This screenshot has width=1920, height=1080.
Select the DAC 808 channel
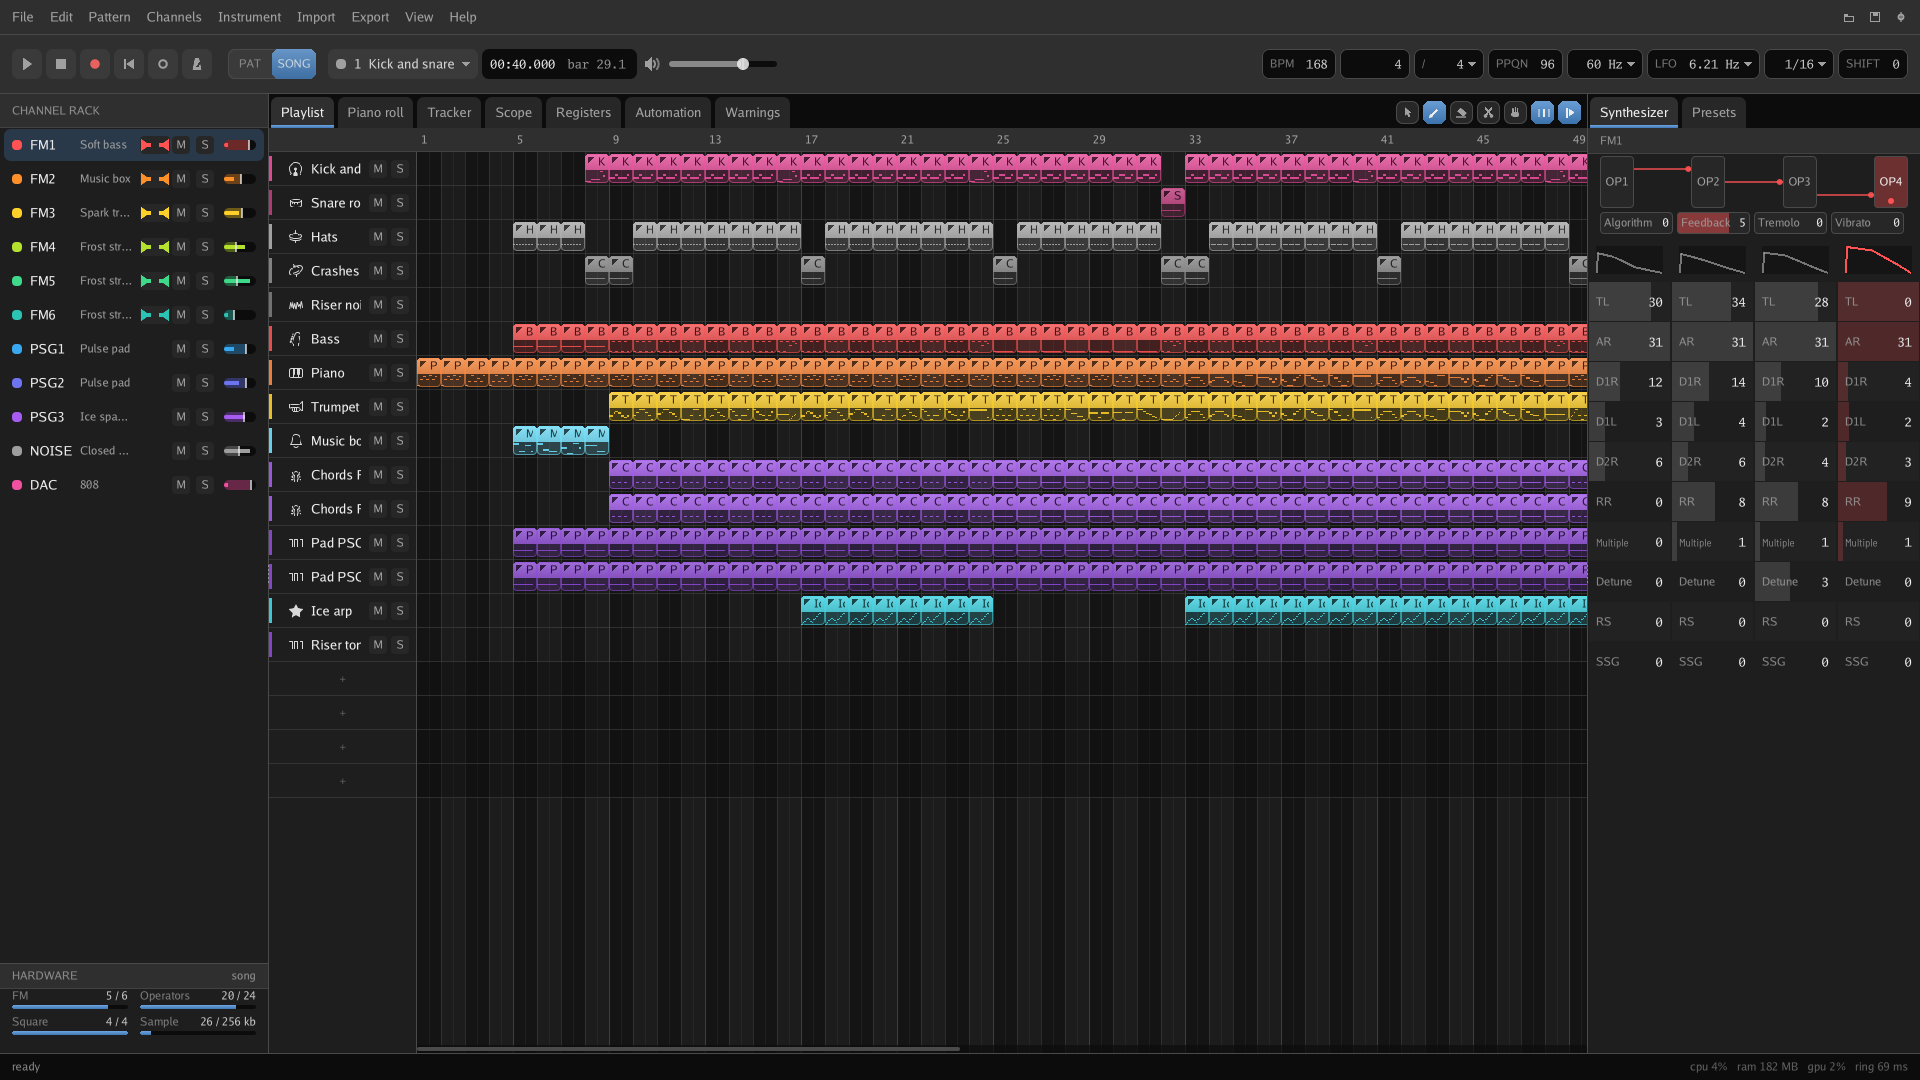coord(133,485)
